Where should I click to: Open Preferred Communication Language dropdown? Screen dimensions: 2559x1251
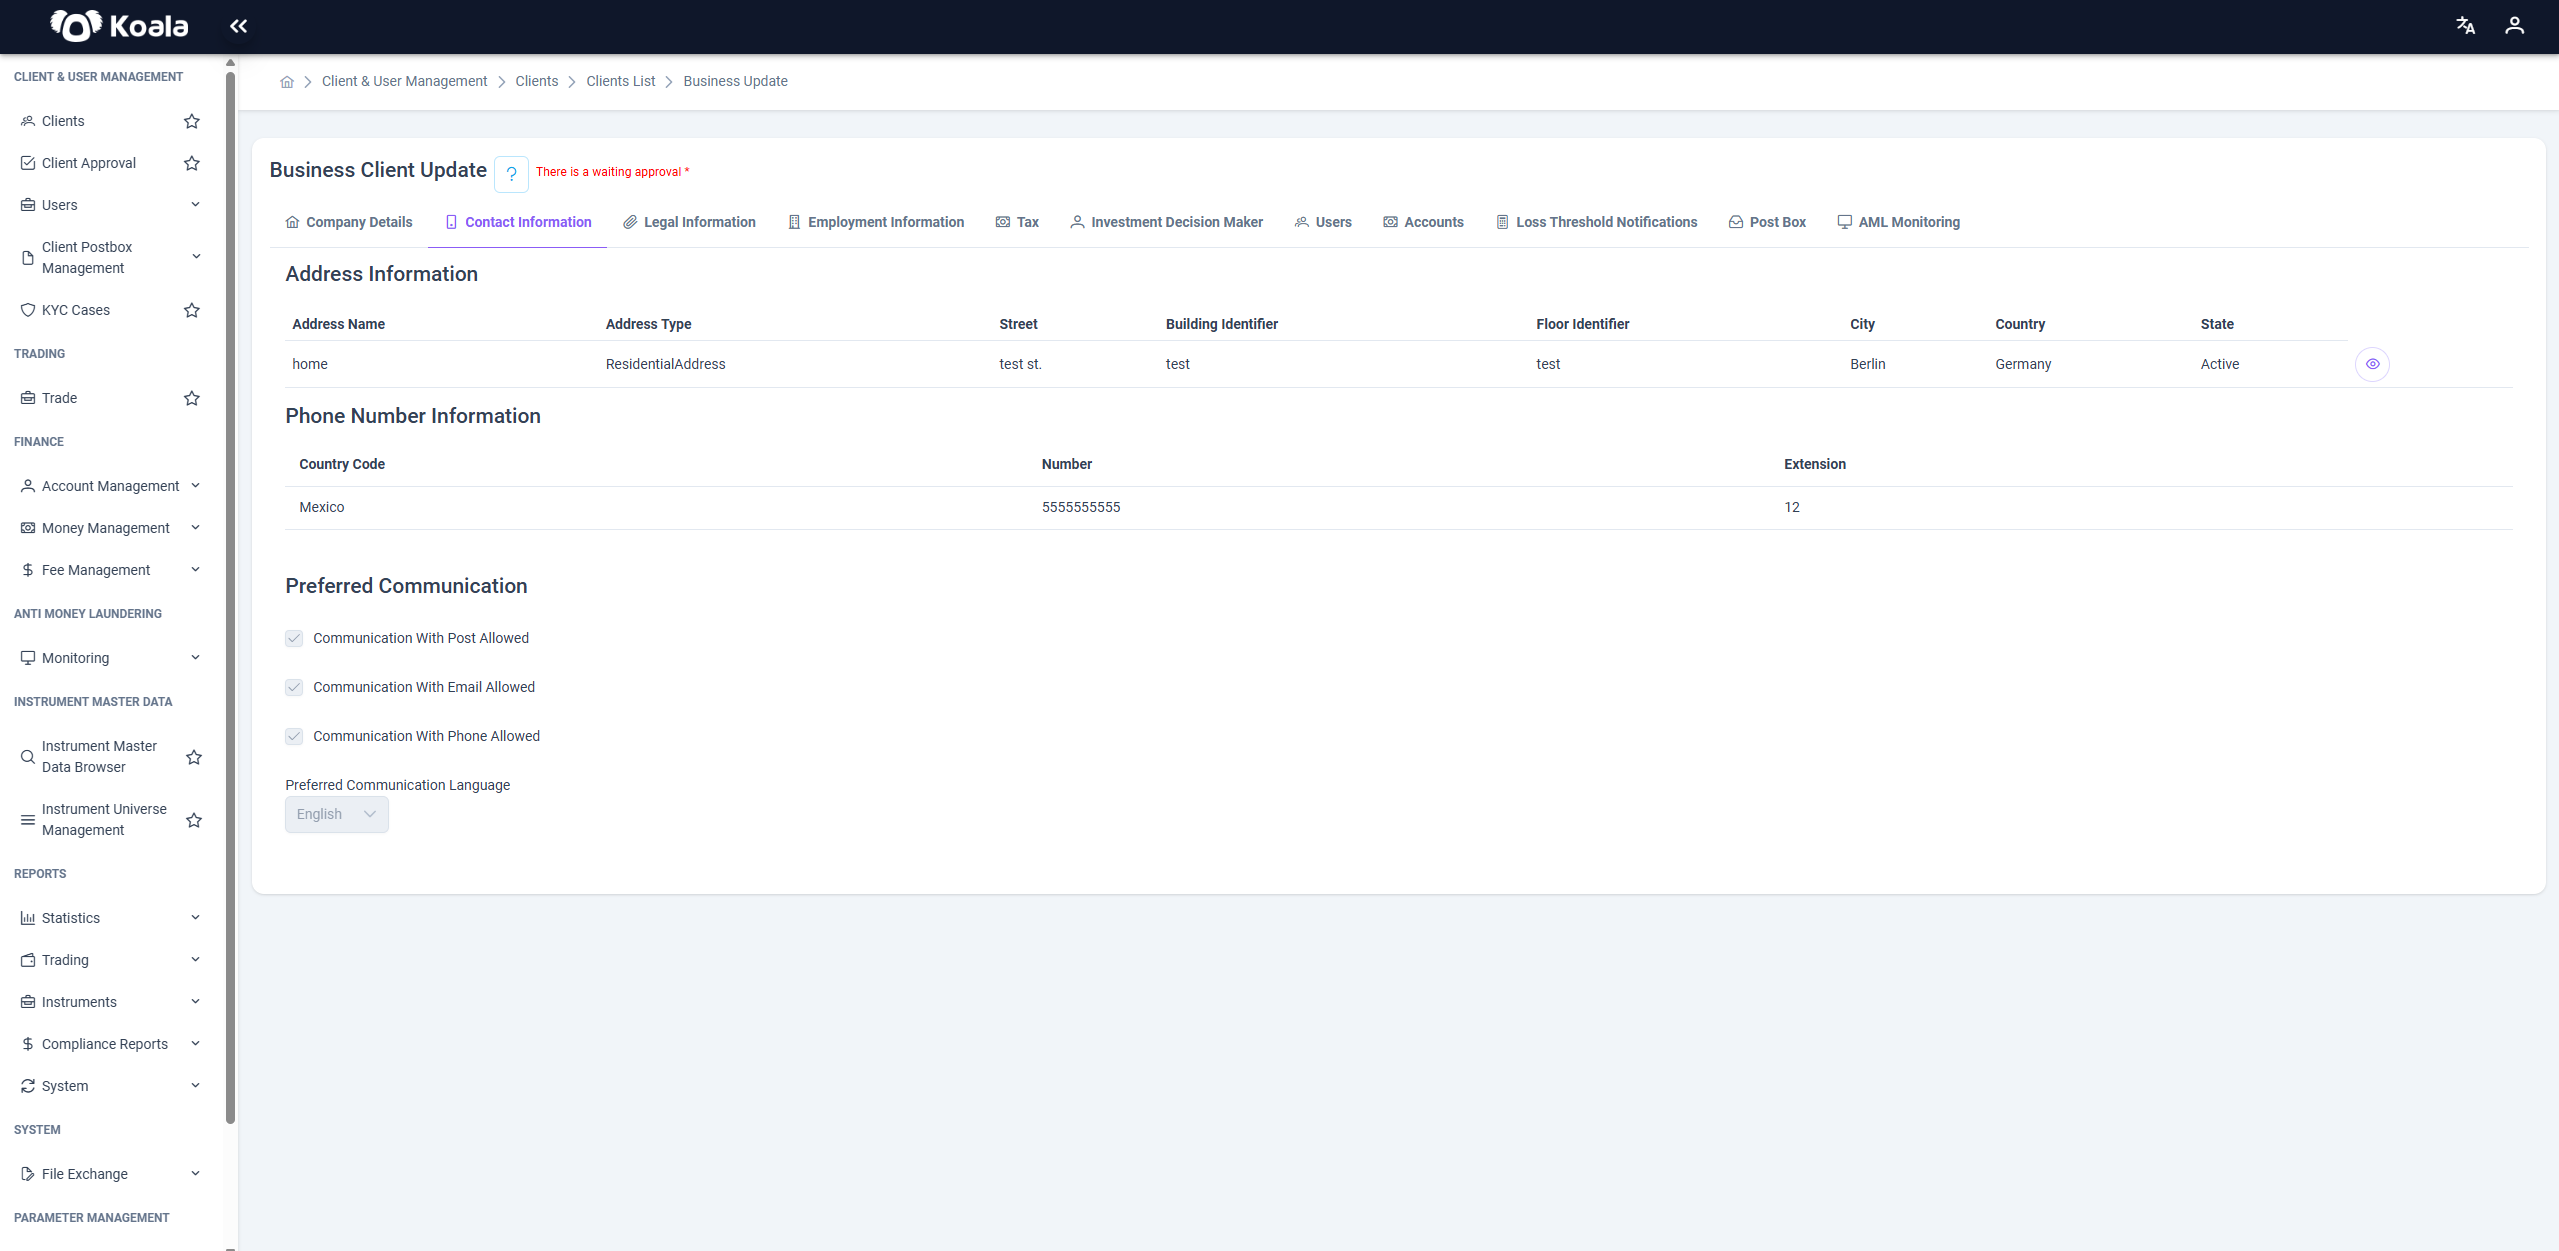point(337,814)
